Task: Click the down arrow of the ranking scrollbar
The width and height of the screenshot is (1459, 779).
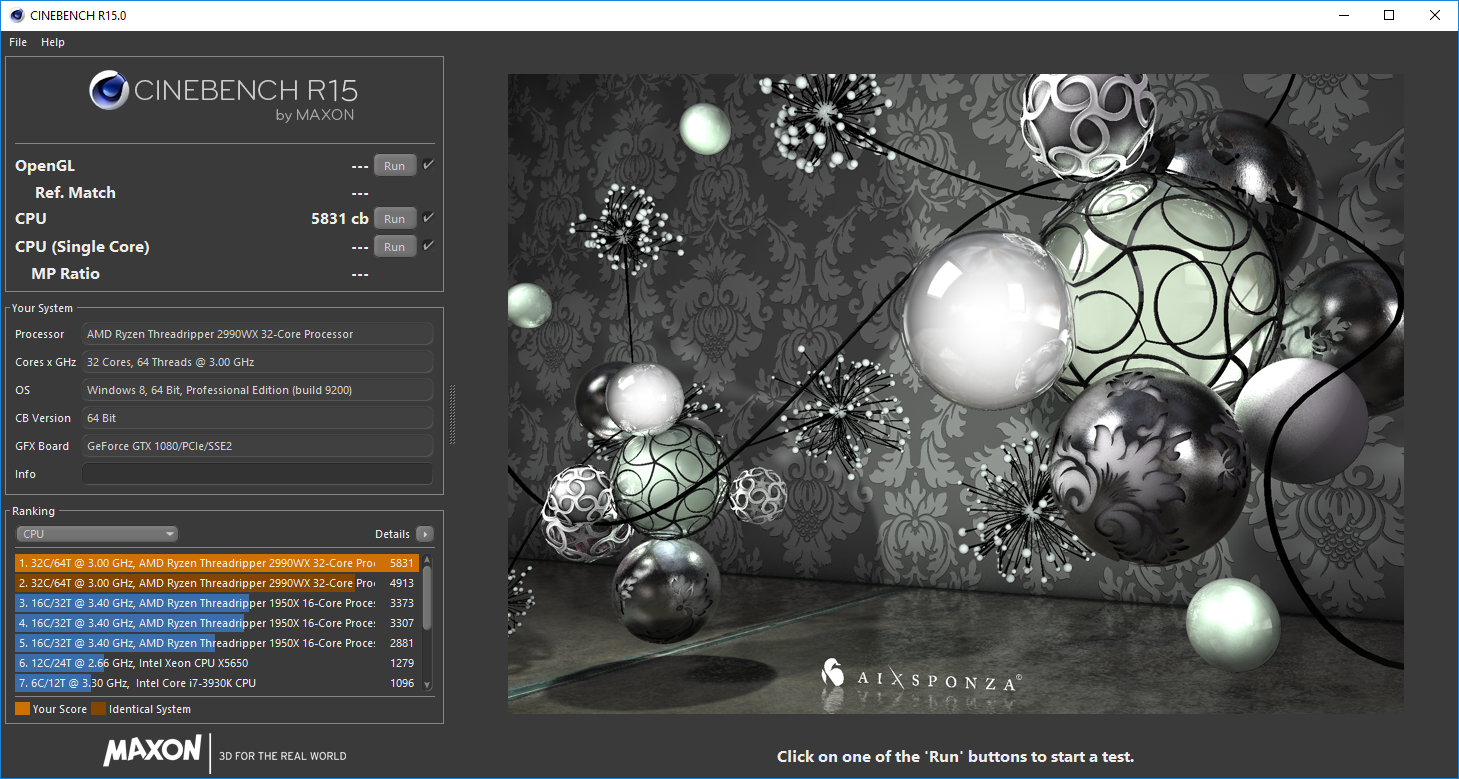Action: (427, 684)
